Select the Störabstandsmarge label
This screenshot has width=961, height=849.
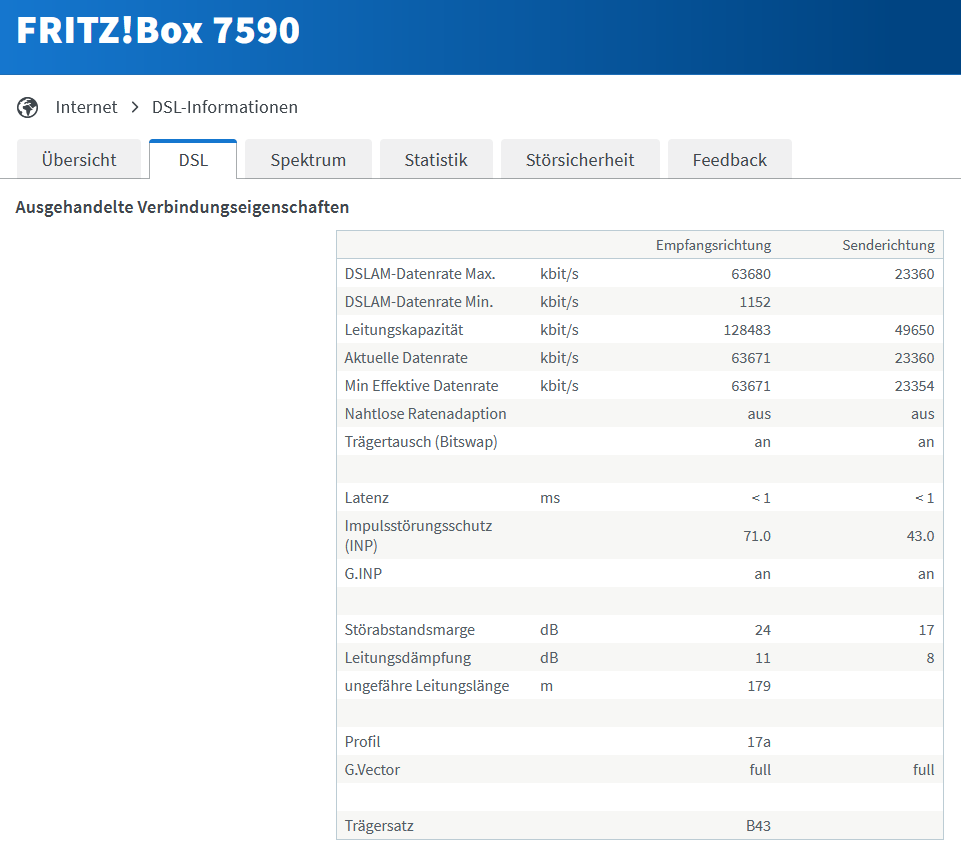coord(409,630)
